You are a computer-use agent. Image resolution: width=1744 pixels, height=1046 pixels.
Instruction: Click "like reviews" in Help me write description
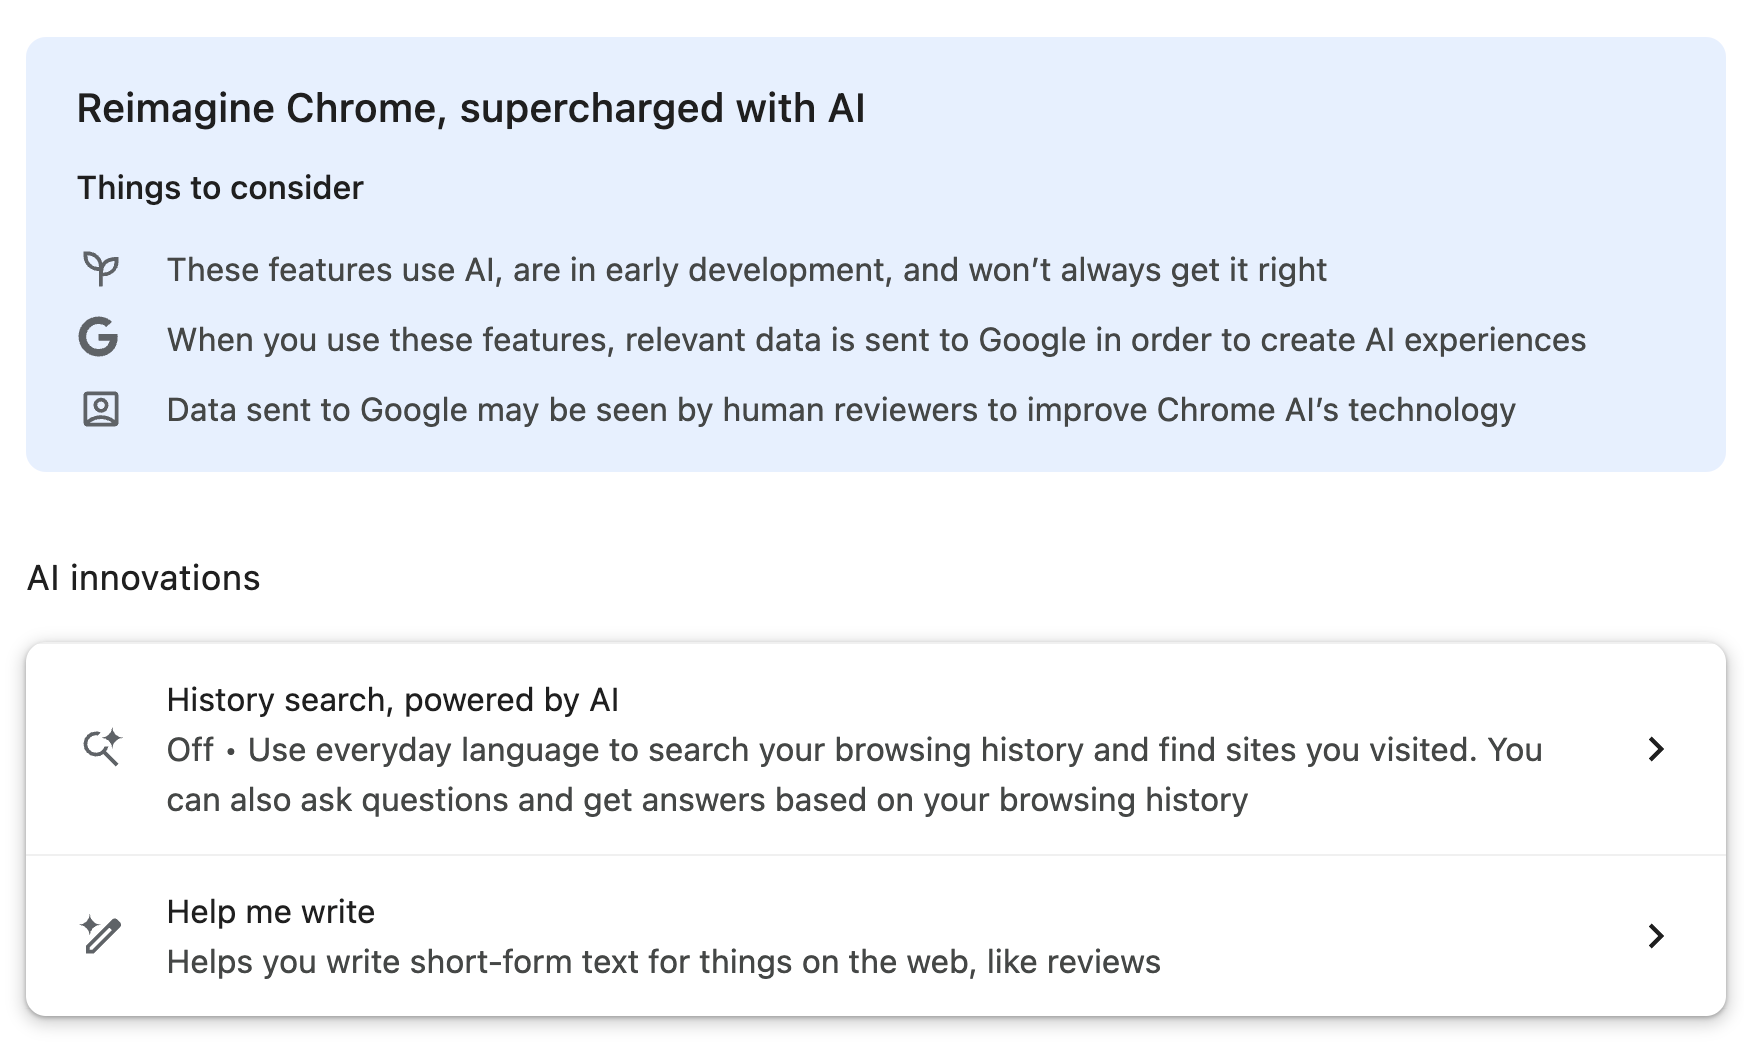[1074, 962]
